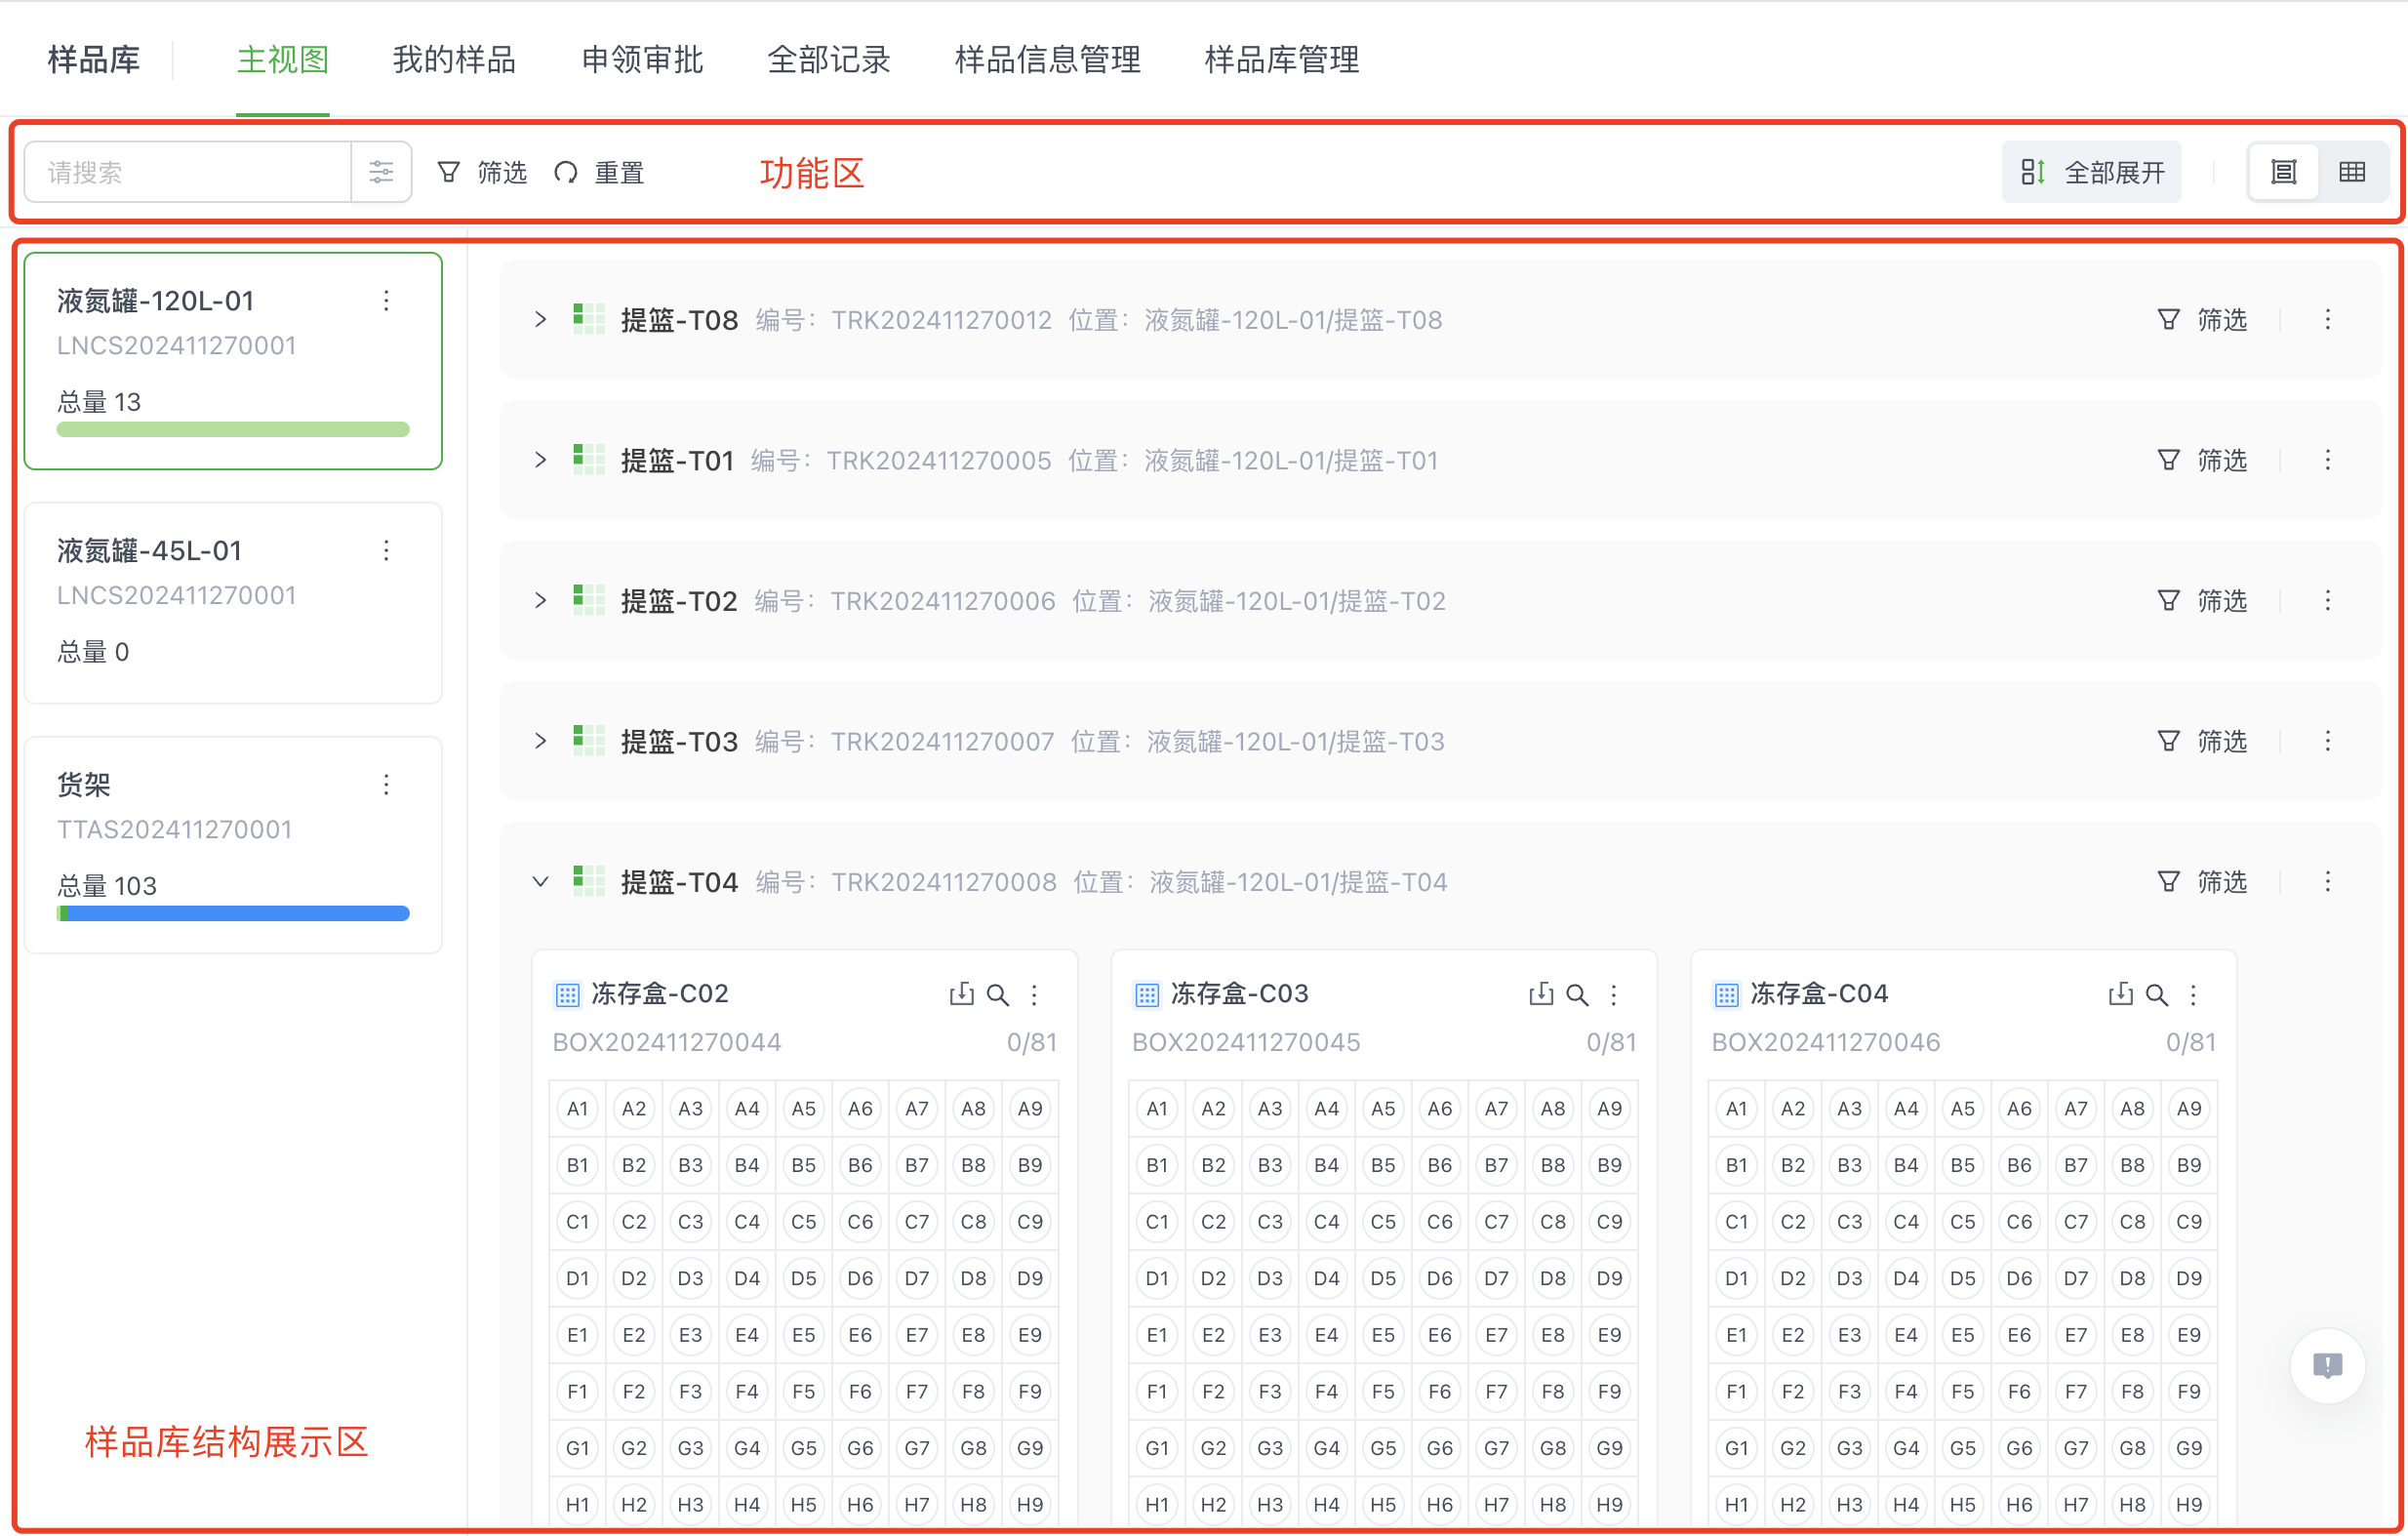Click the 重置 reset icon
The height and width of the screenshot is (1536, 2408).
coord(567,171)
